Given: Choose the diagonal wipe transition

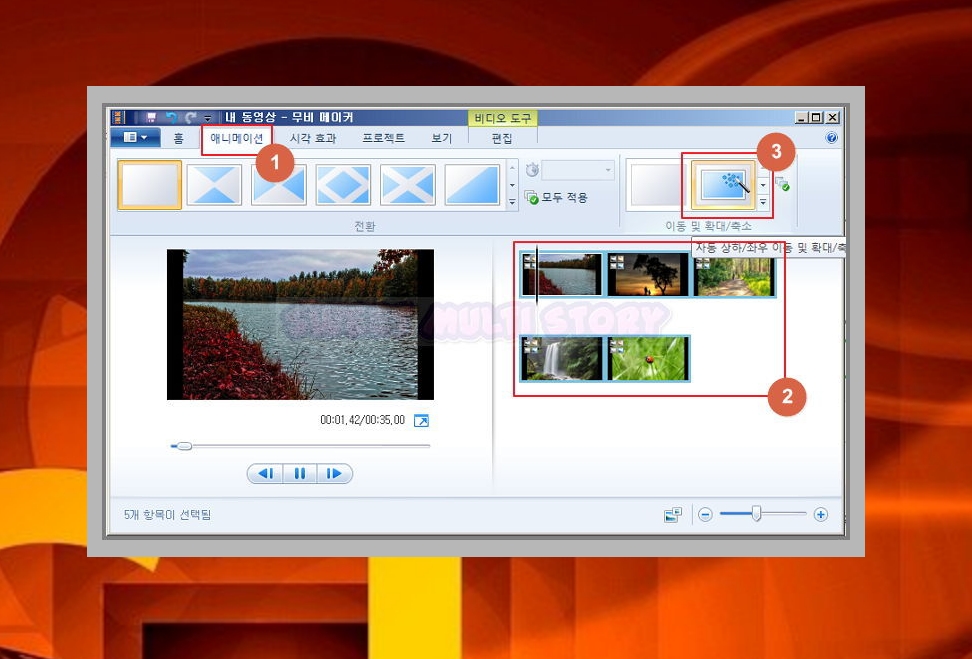Looking at the screenshot, I should click(x=472, y=185).
